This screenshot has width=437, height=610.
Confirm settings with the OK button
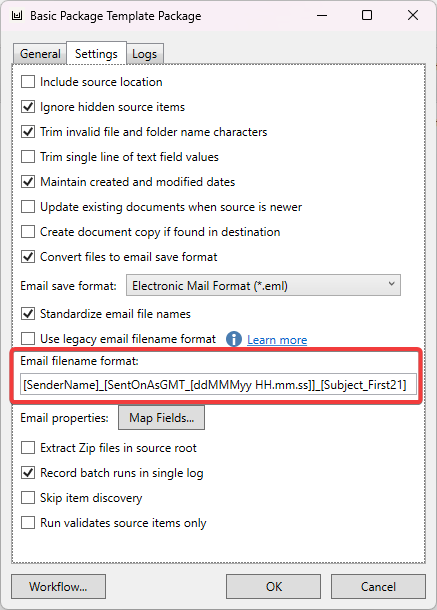(x=274, y=586)
